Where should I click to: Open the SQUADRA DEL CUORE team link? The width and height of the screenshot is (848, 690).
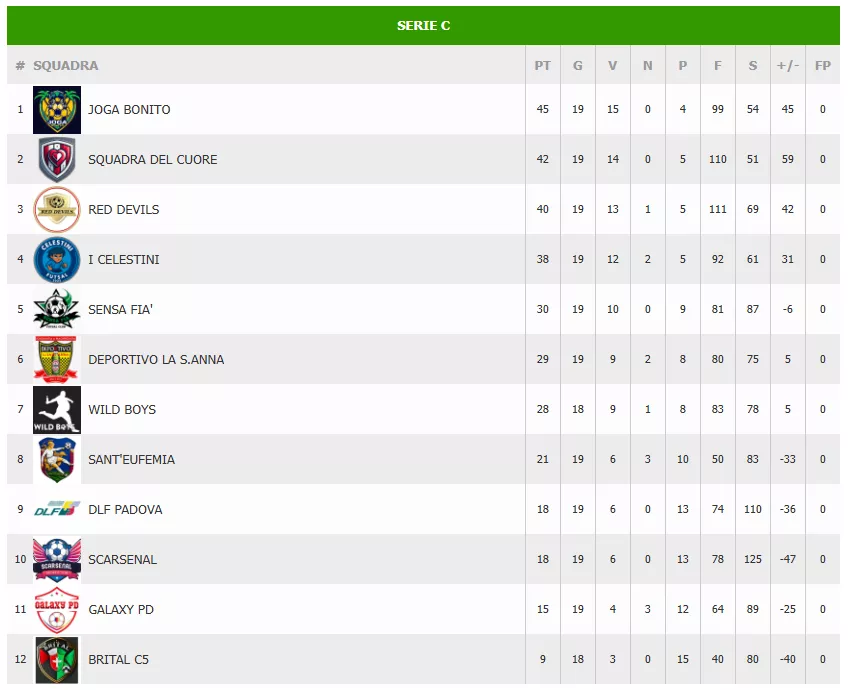pyautogui.click(x=152, y=160)
